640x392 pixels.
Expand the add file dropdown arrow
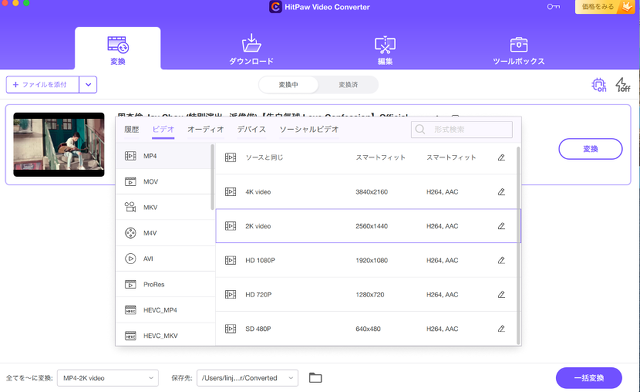(88, 85)
